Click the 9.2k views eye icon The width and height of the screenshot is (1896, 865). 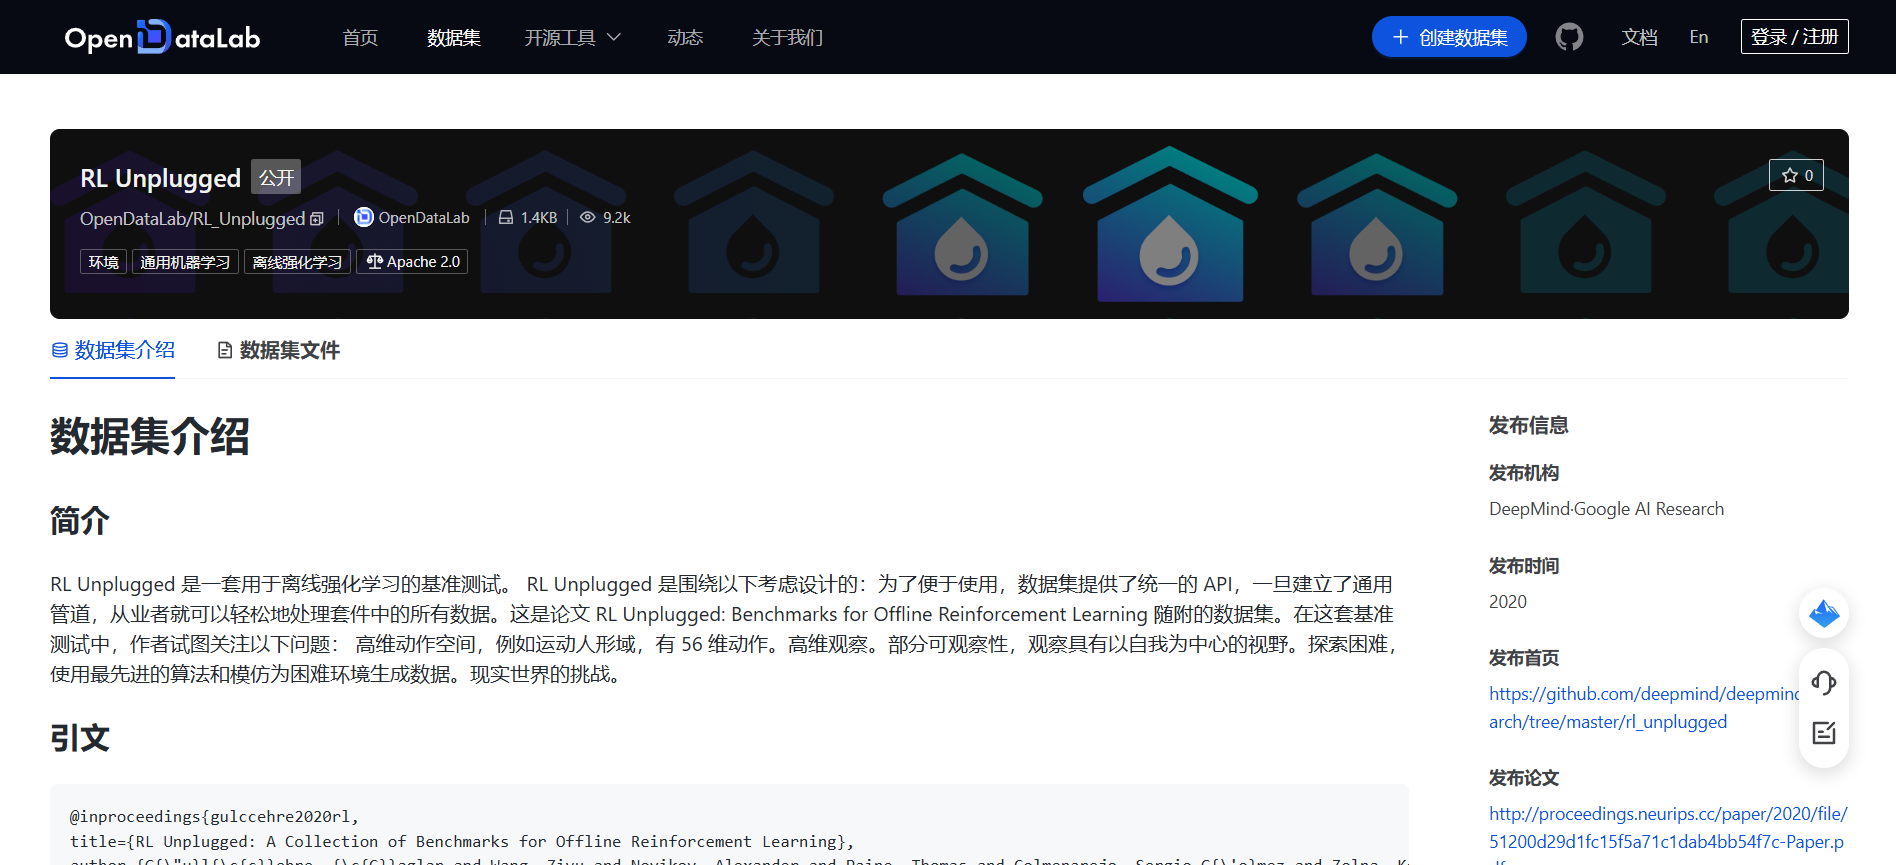[588, 217]
